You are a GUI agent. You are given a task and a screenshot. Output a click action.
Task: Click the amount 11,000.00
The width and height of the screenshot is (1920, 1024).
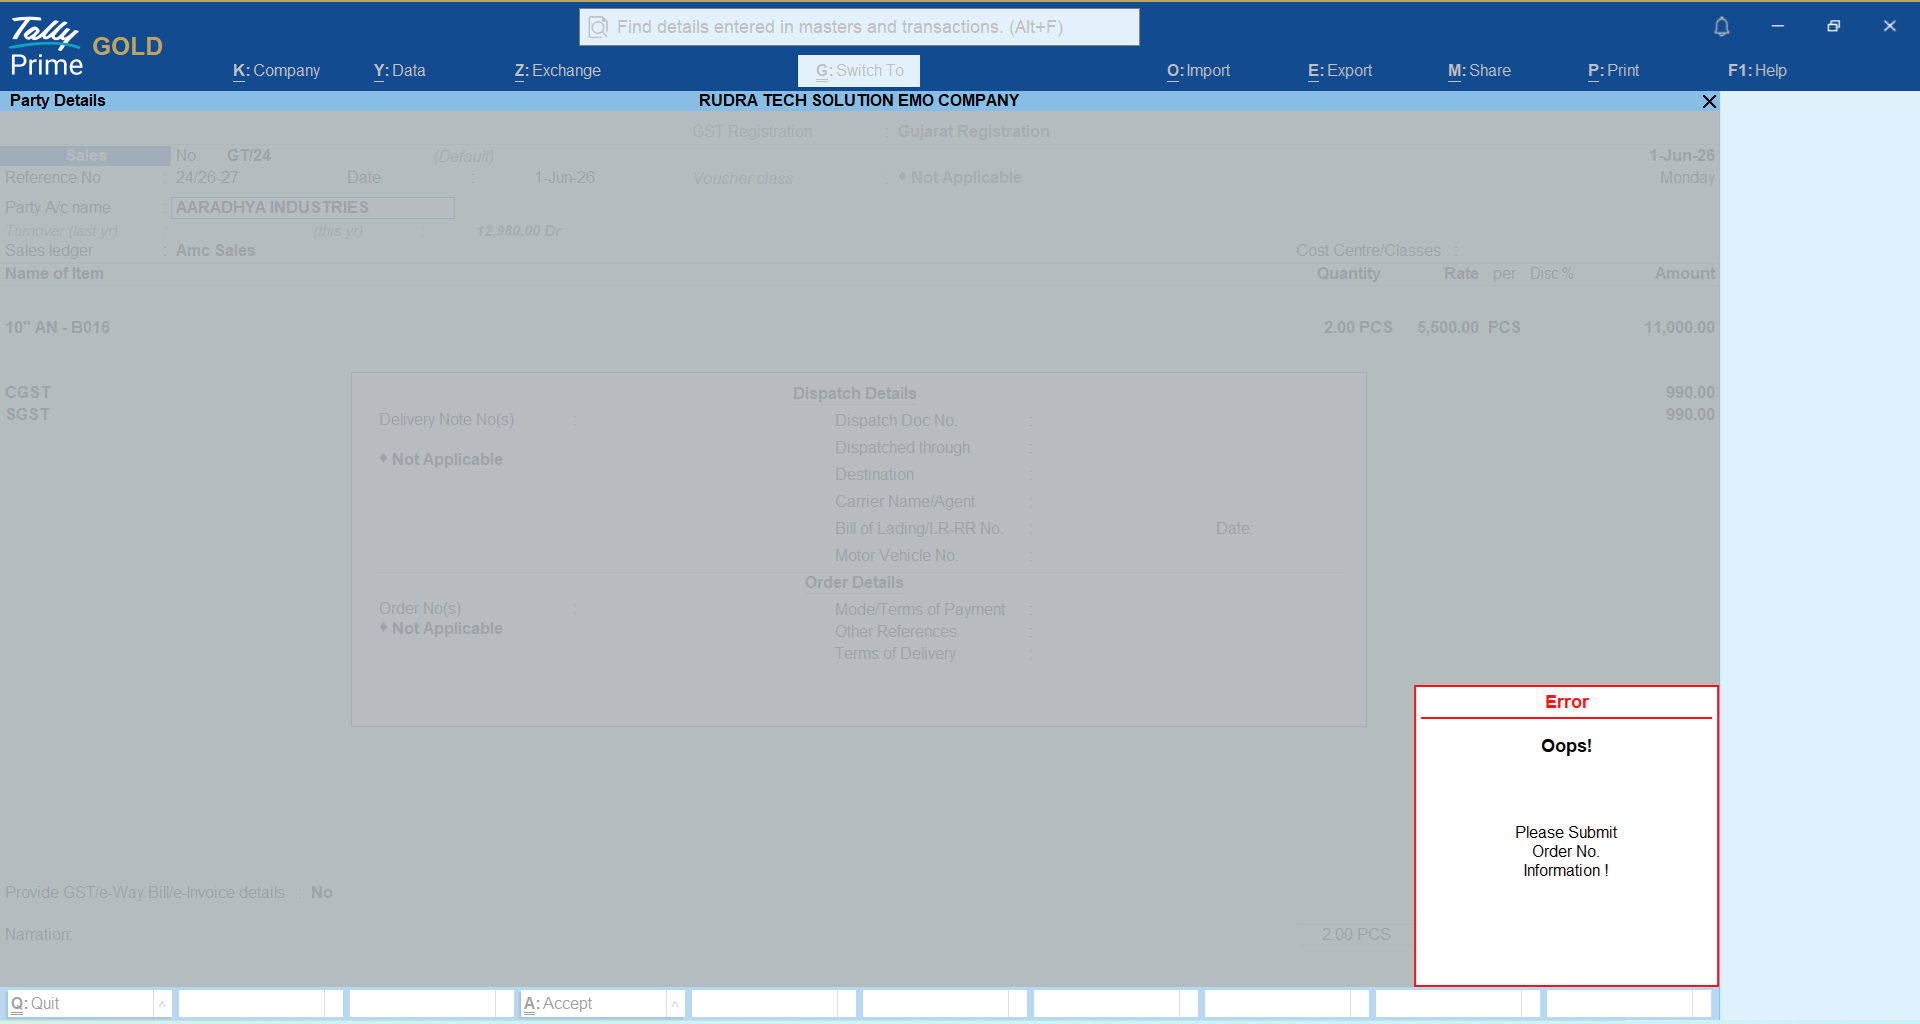tap(1679, 328)
